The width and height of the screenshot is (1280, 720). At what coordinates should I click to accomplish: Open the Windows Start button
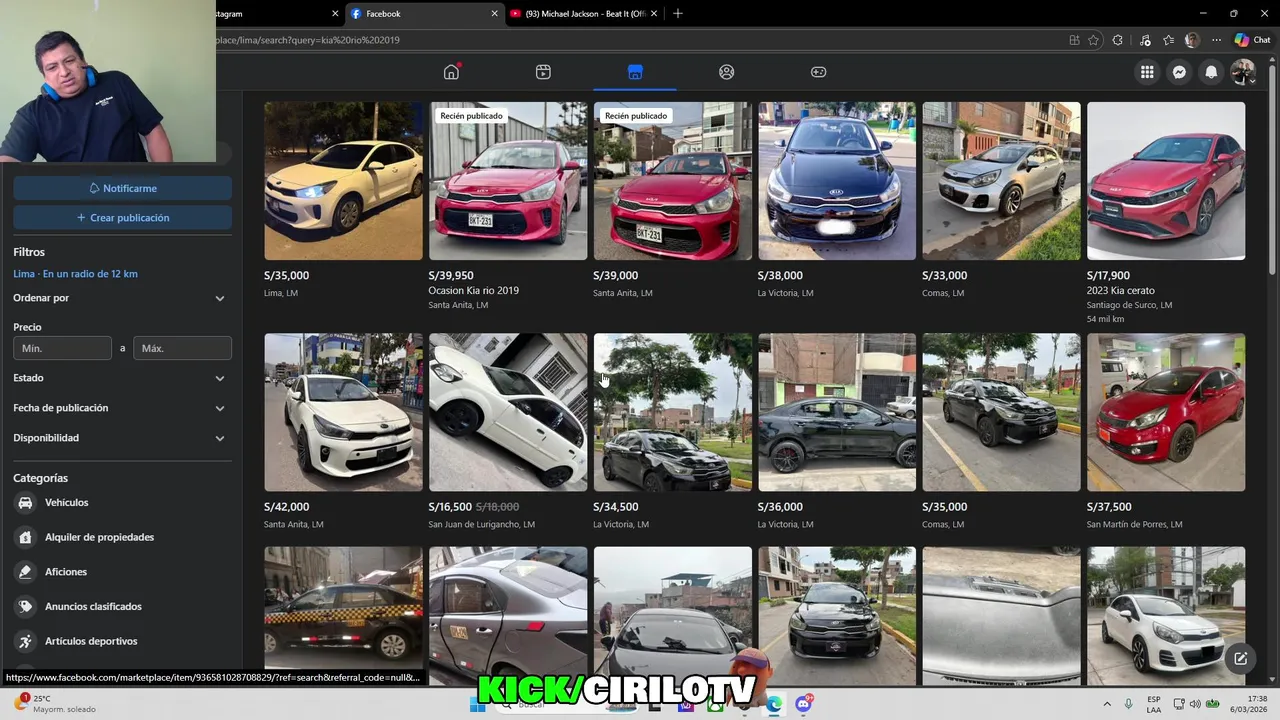pyautogui.click(x=478, y=704)
